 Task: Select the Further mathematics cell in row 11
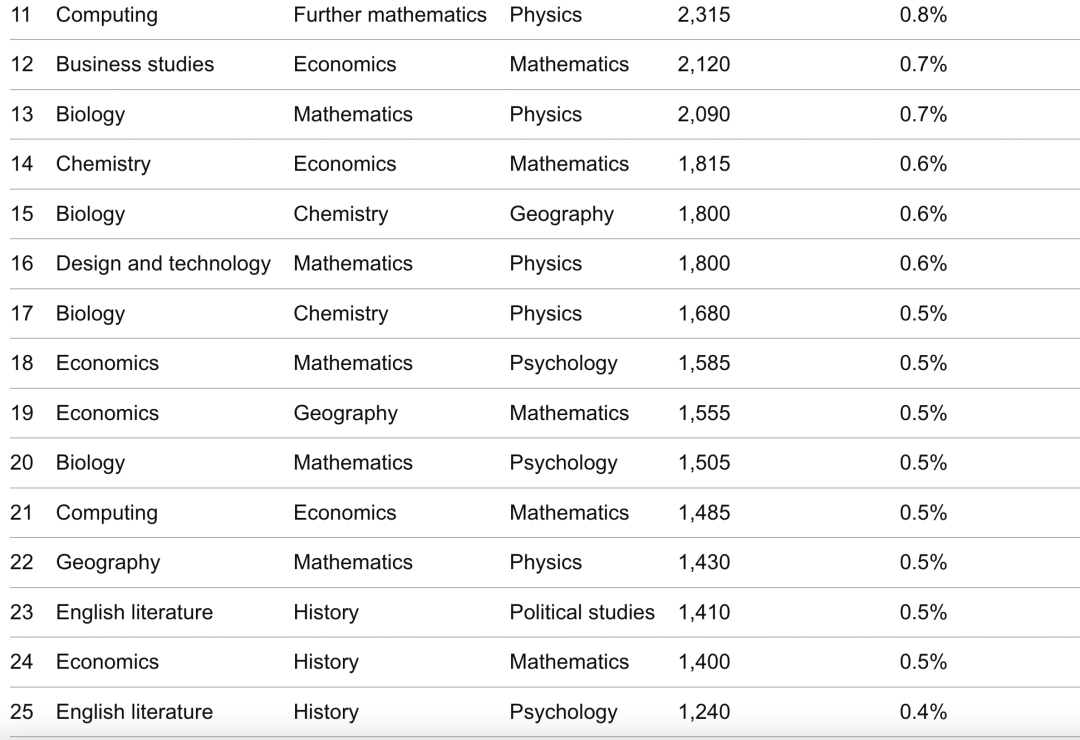[x=390, y=14]
